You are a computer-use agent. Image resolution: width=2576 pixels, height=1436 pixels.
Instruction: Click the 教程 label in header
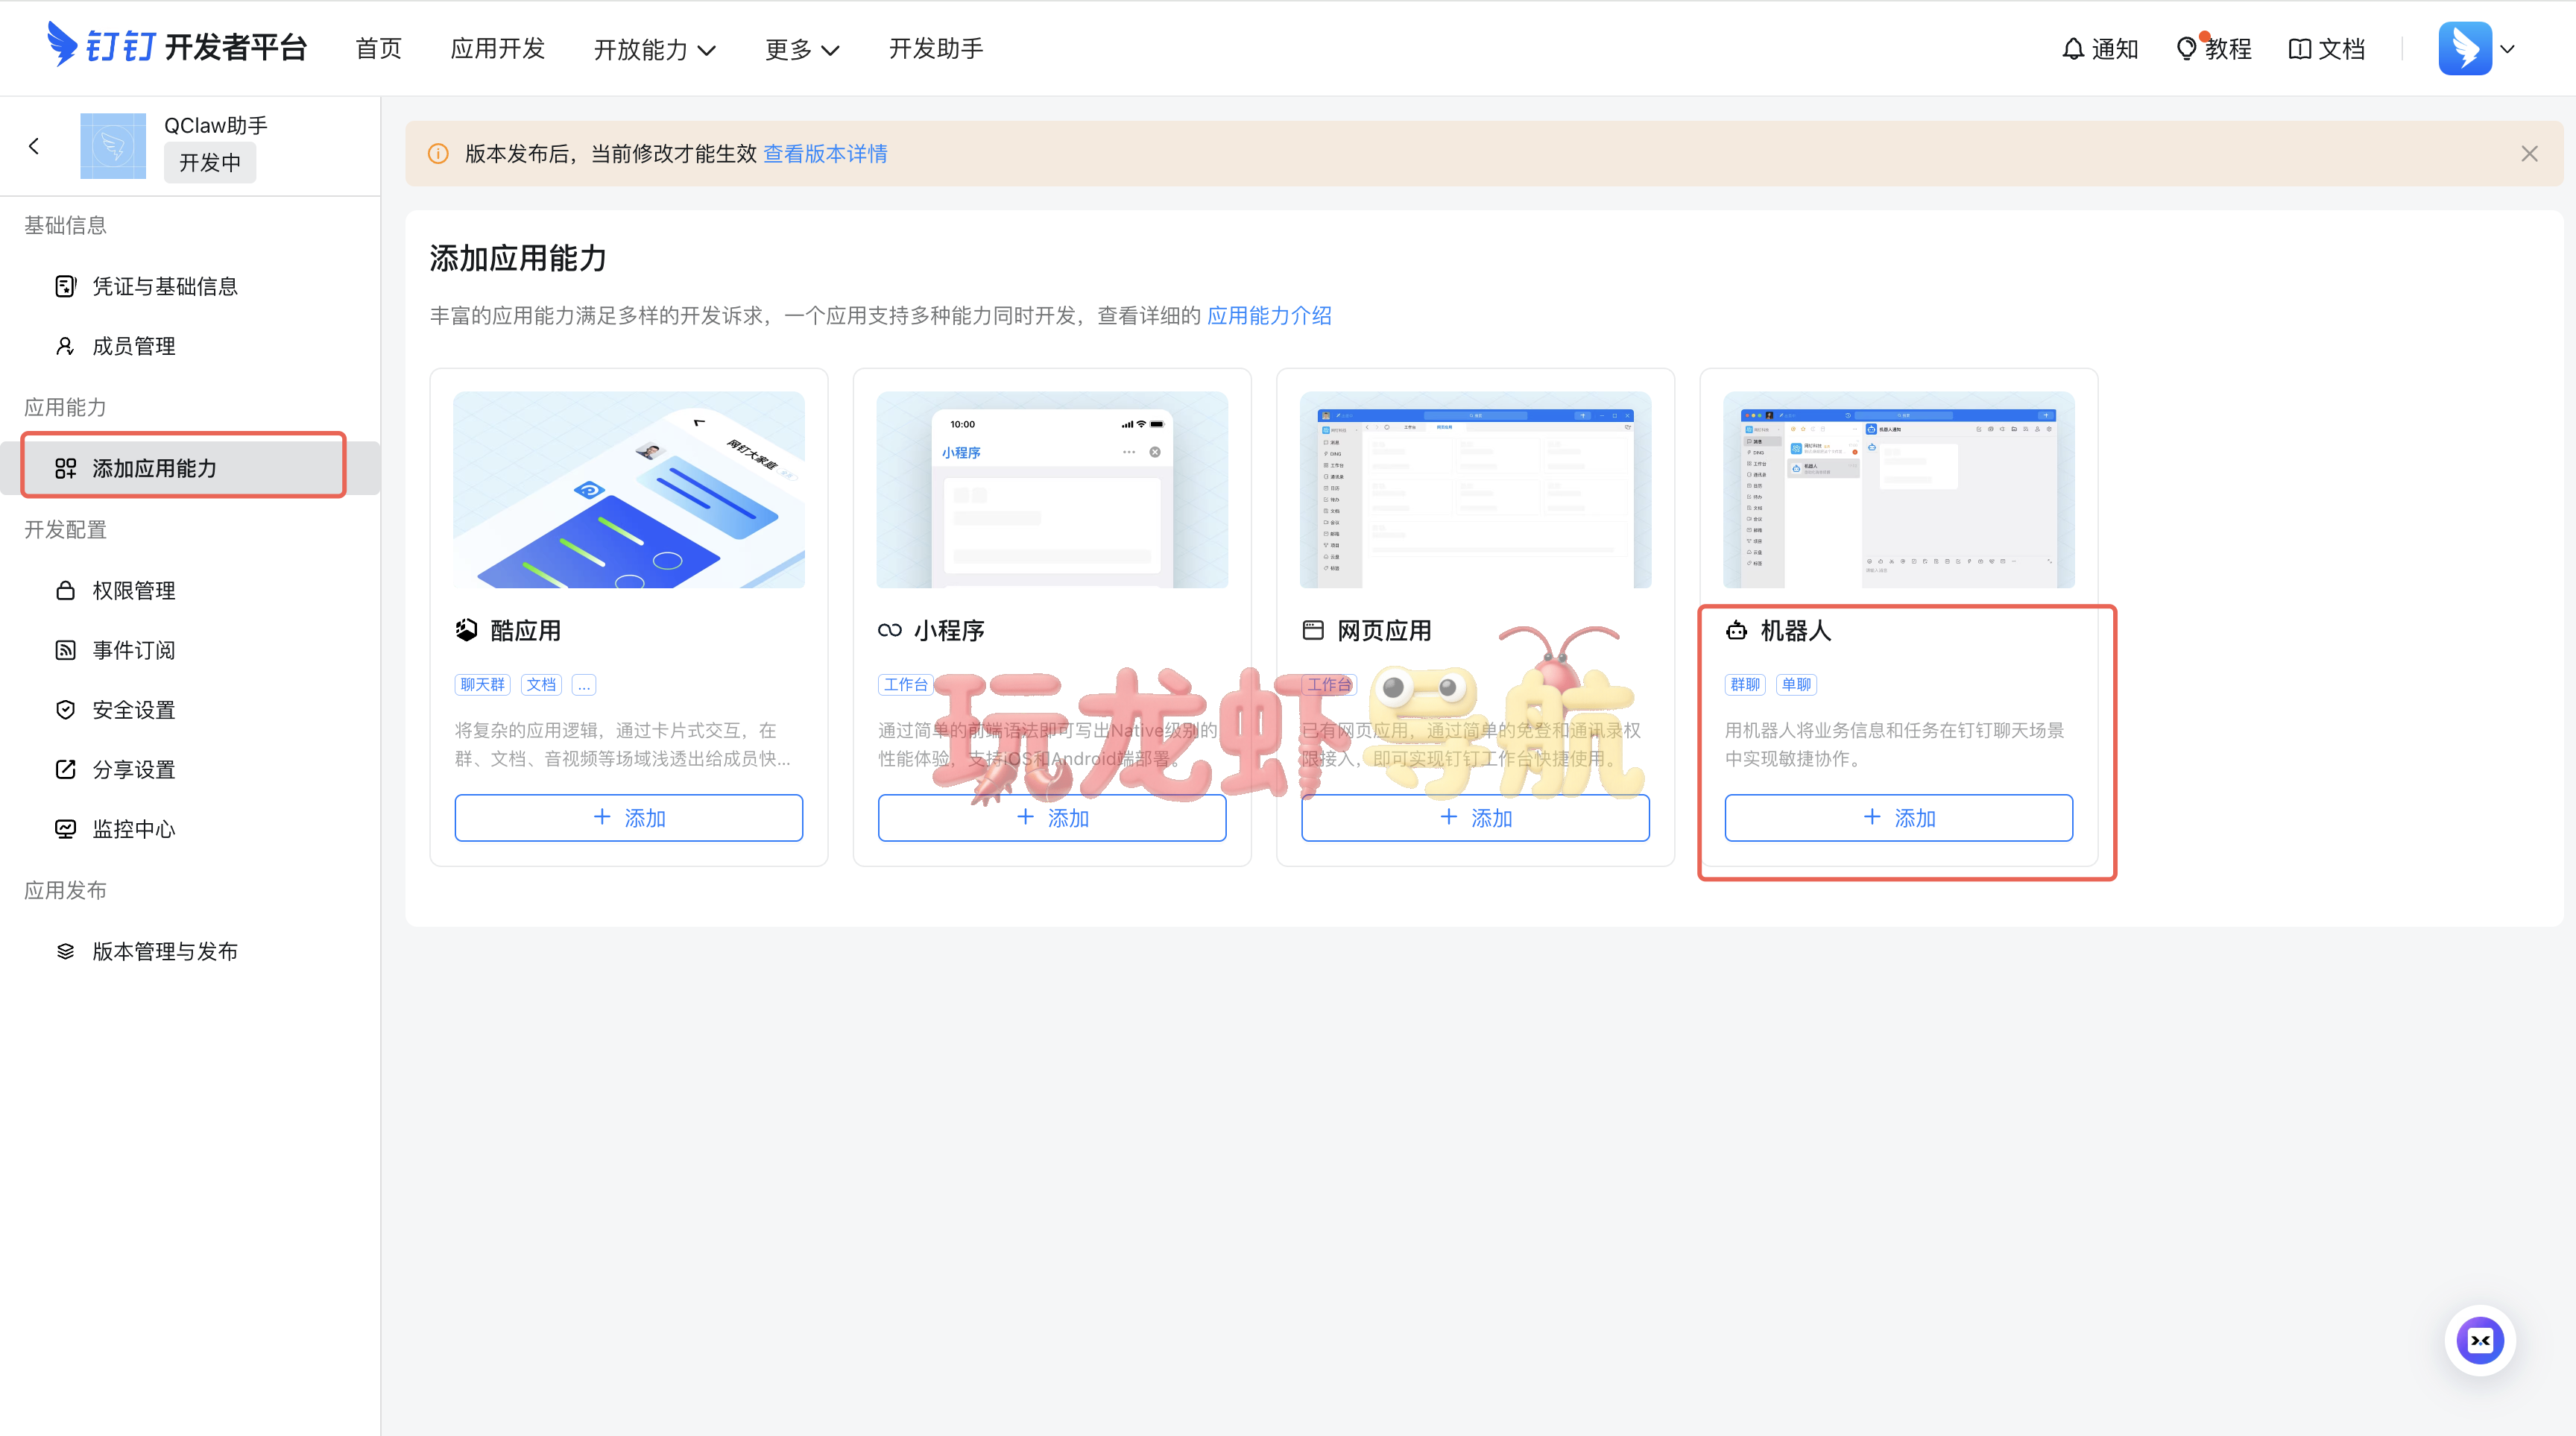pyautogui.click(x=2228, y=48)
